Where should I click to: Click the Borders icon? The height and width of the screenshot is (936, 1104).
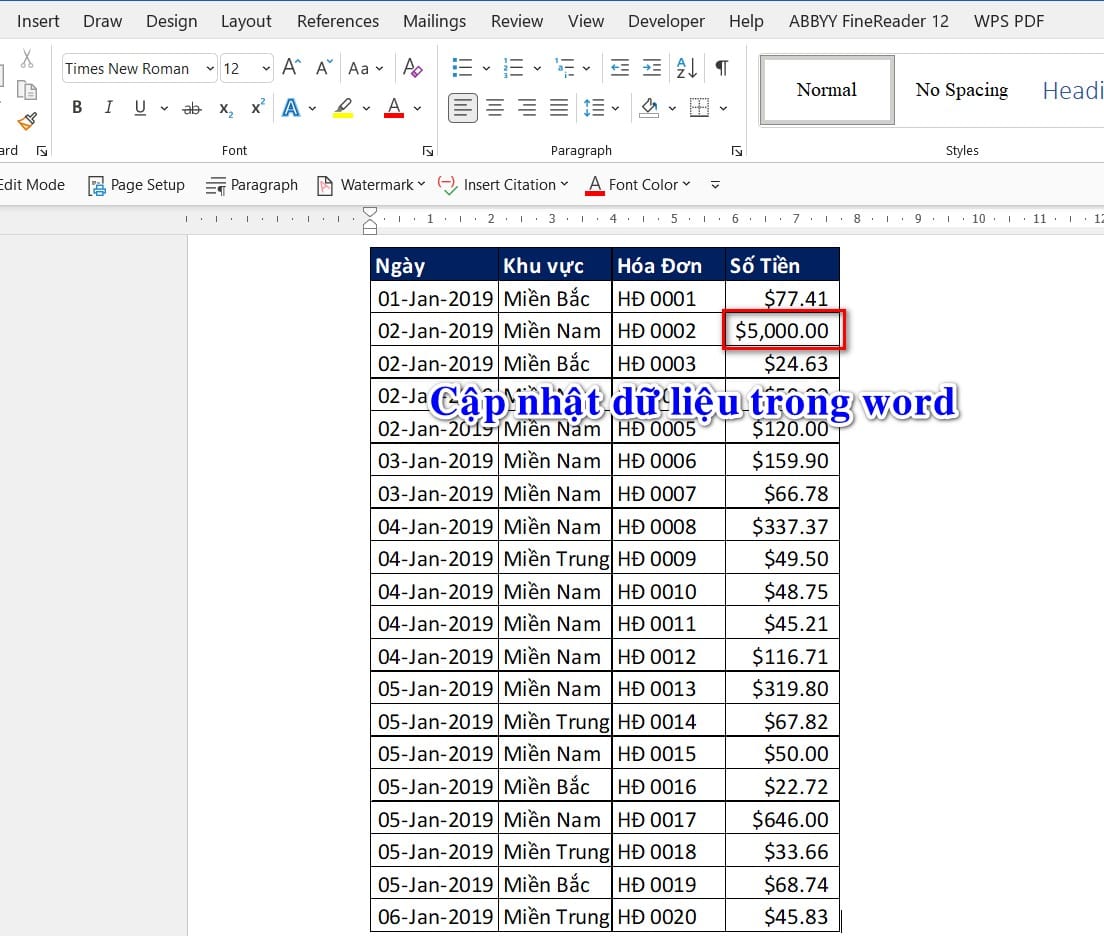(699, 108)
